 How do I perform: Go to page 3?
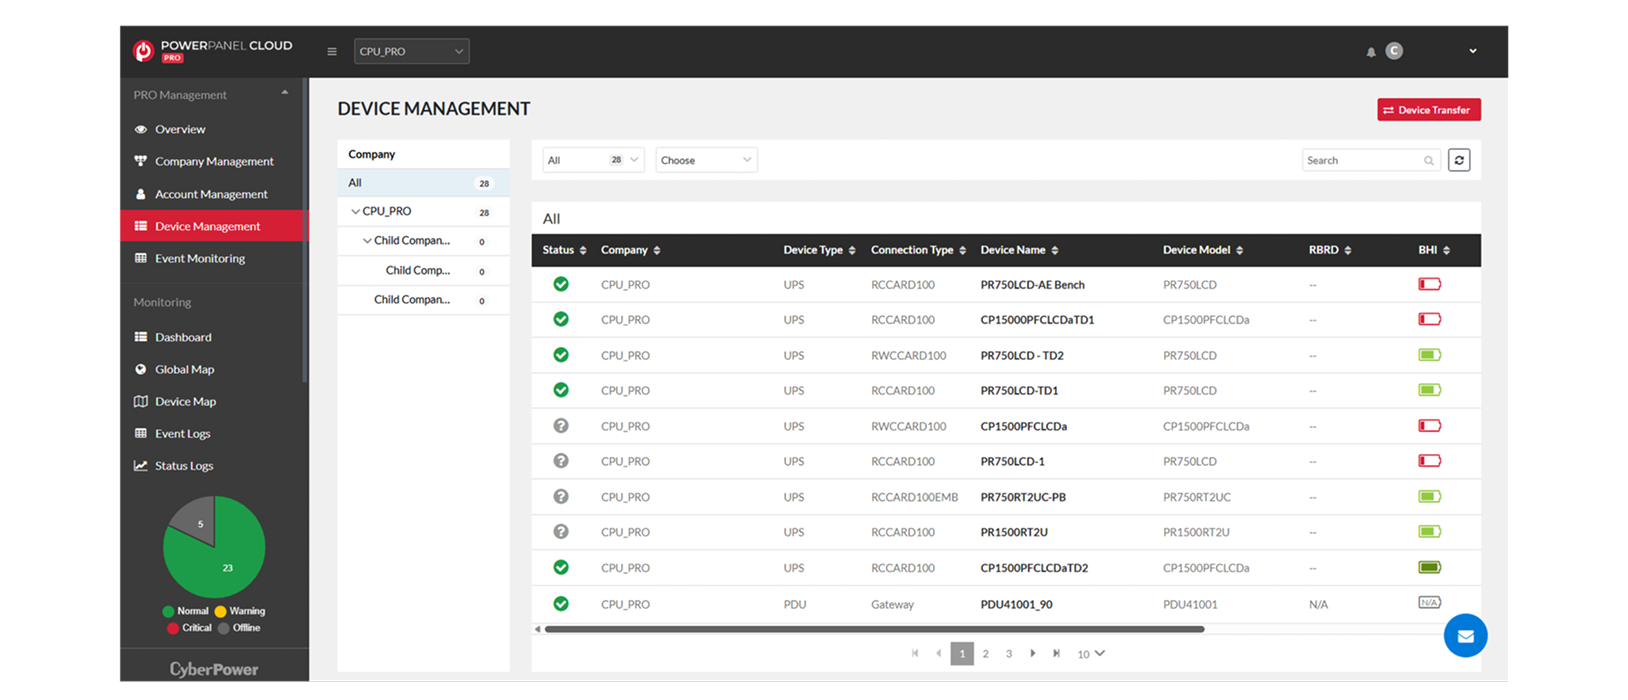click(1009, 654)
